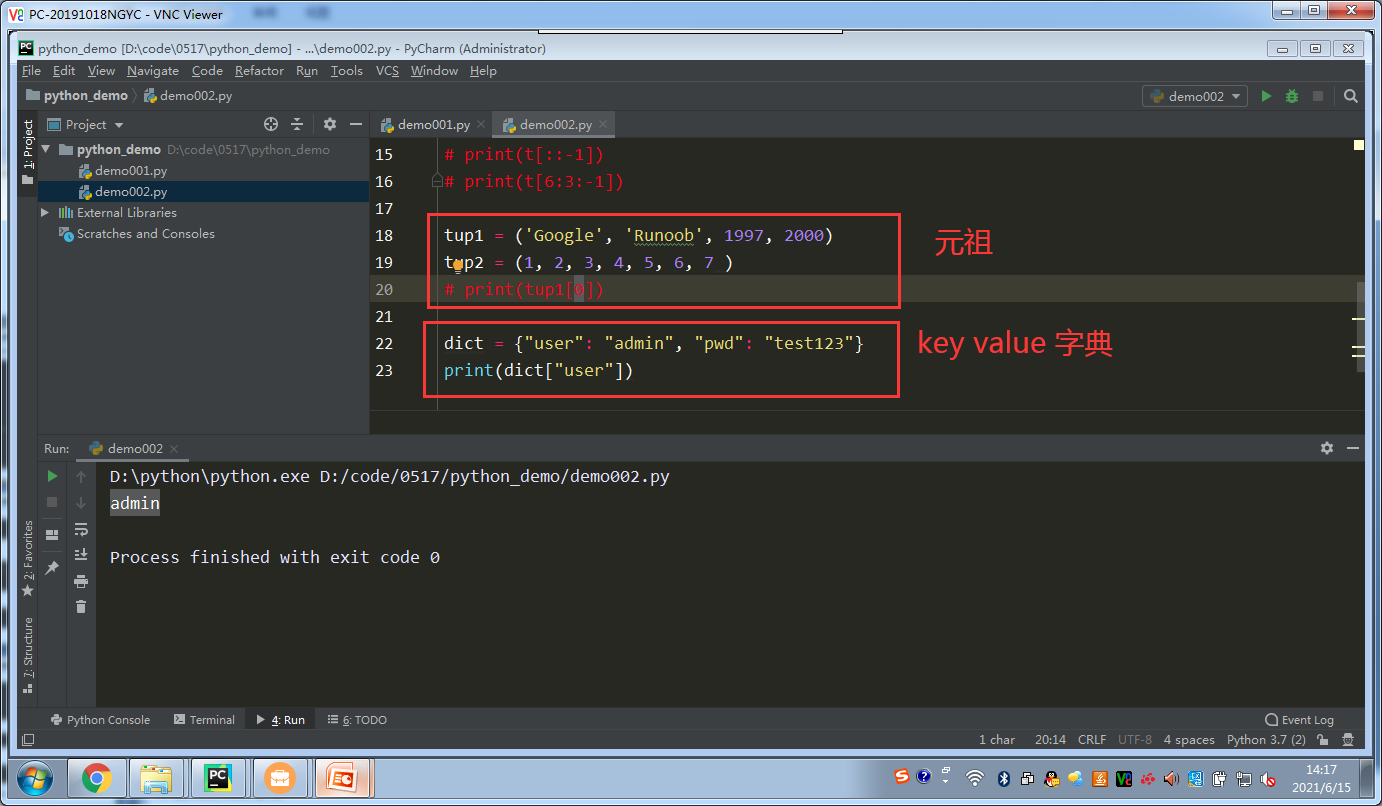
Task: Hide the Run panel with the minus icon
Action: 1353,448
